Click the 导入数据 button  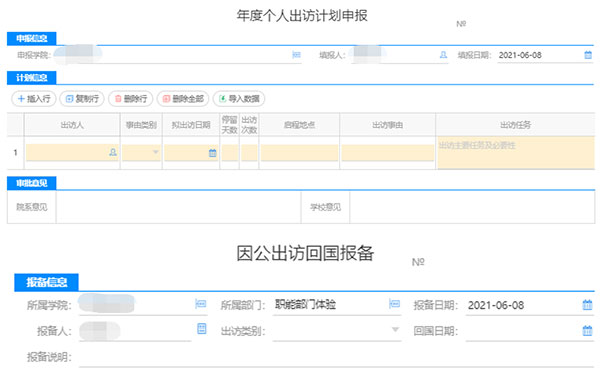(x=239, y=99)
